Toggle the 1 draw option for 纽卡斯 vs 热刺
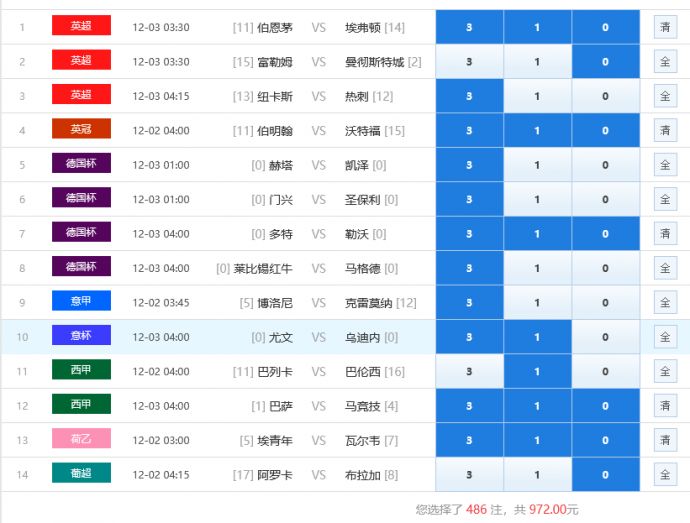 tap(537, 96)
